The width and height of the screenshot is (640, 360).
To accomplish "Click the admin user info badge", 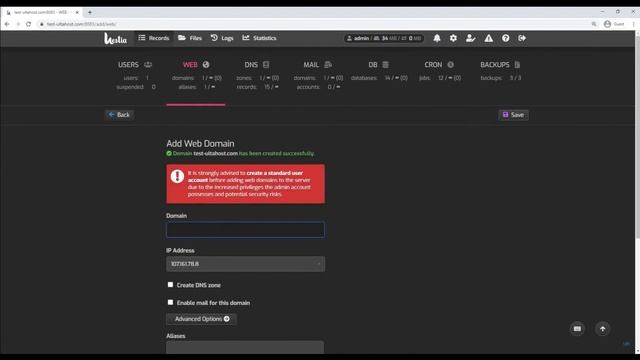I will coord(383,38).
